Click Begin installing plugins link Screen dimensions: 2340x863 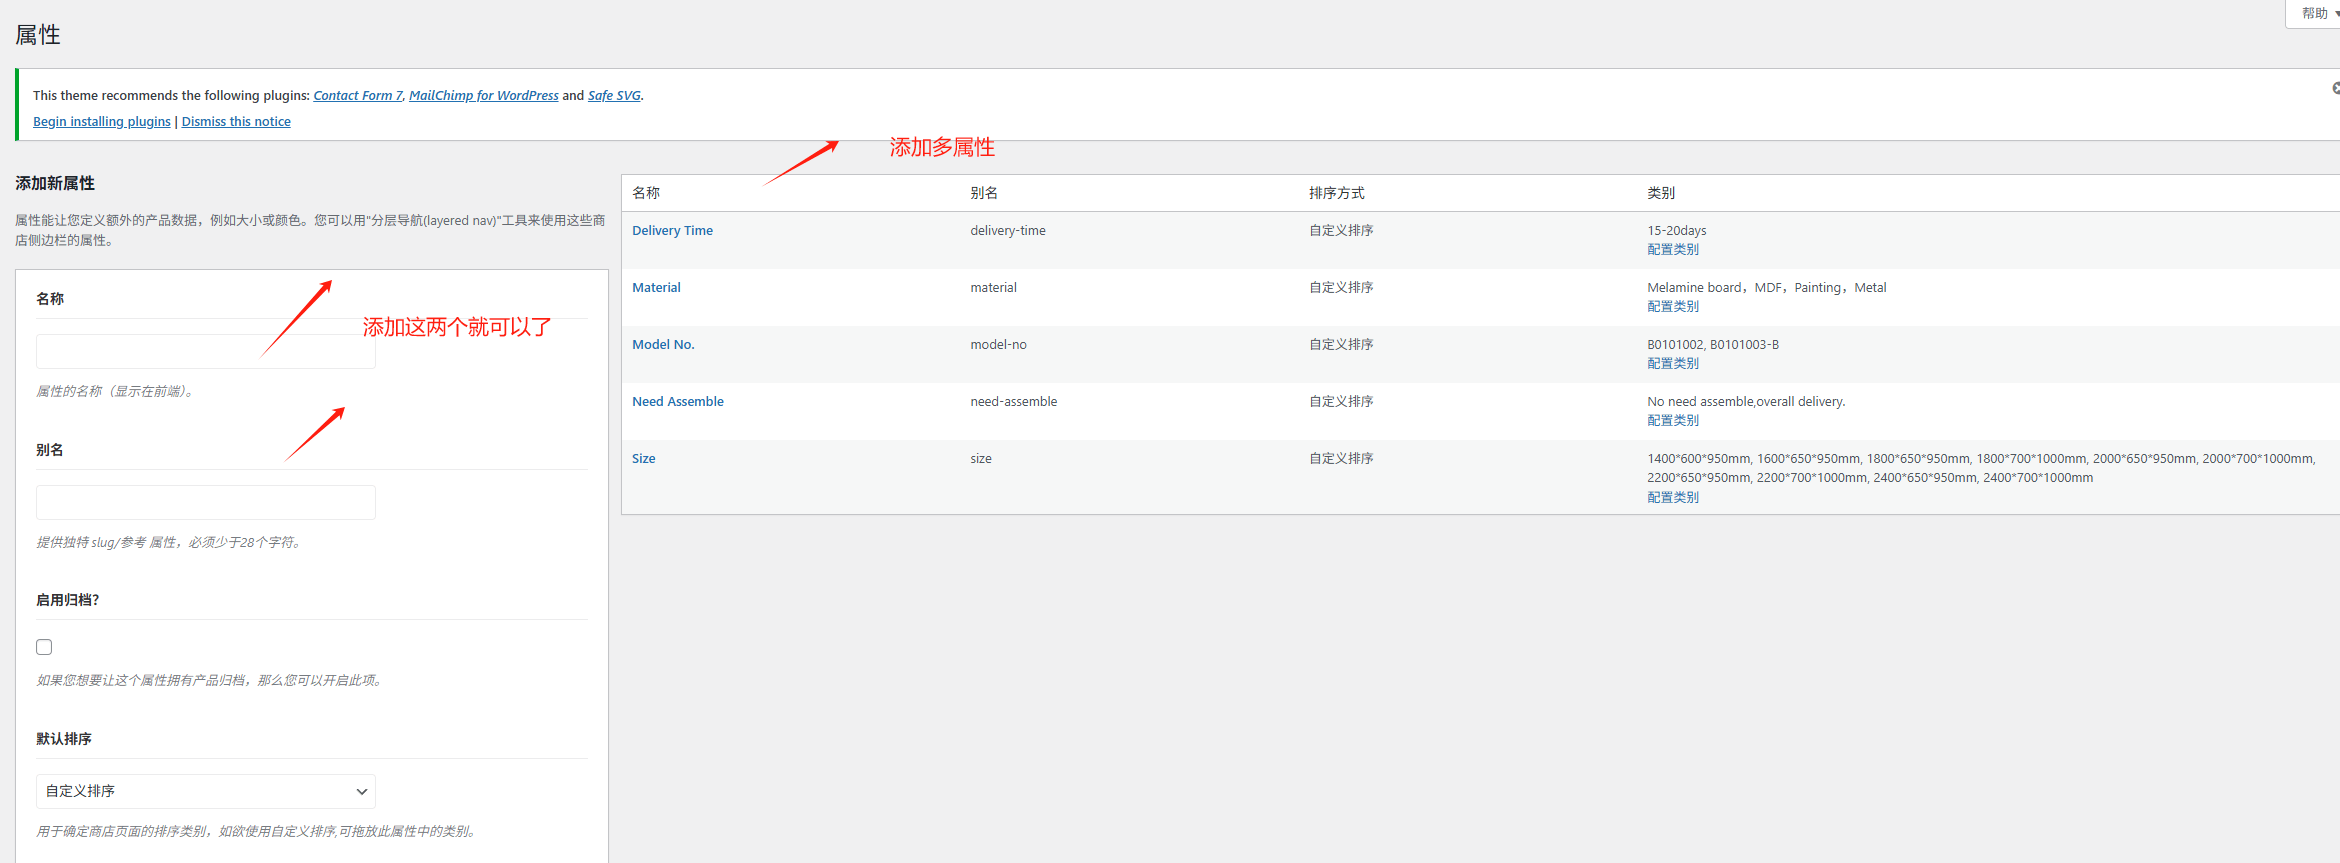[101, 122]
